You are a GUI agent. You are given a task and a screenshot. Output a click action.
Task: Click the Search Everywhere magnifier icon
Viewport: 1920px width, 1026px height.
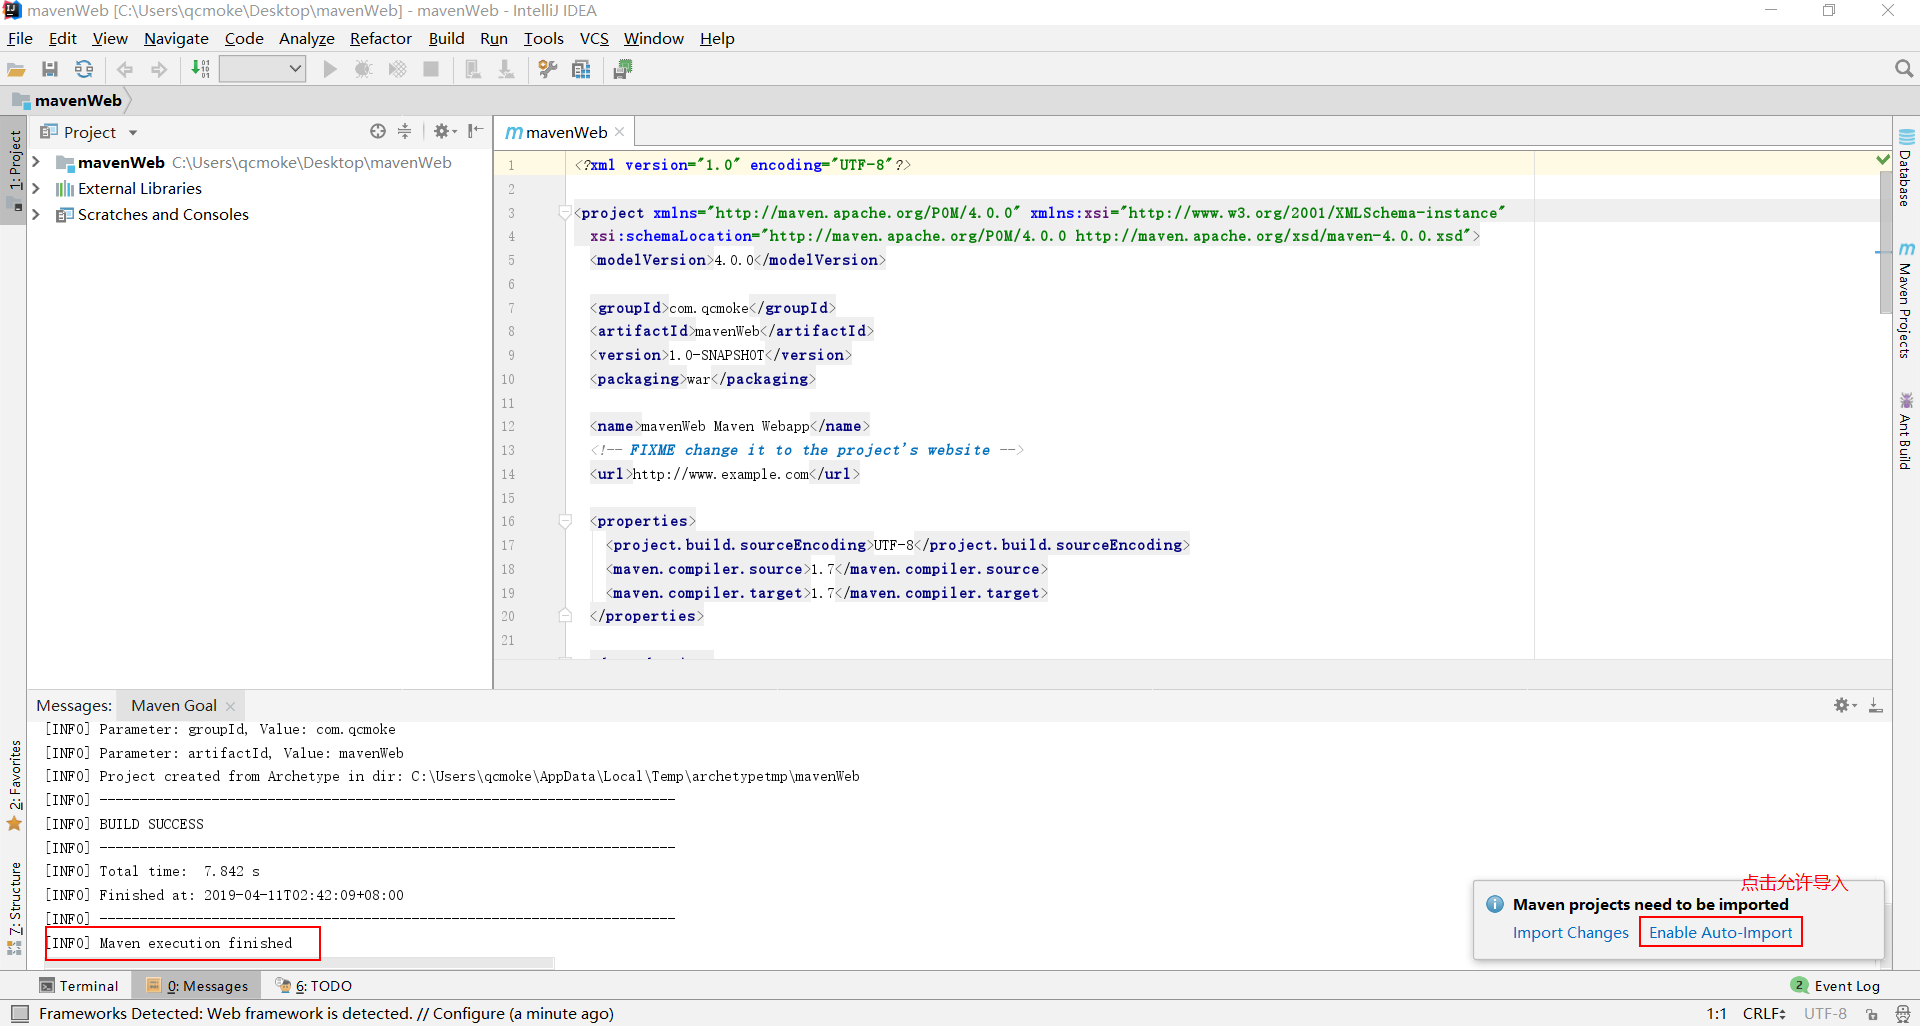[x=1904, y=69]
